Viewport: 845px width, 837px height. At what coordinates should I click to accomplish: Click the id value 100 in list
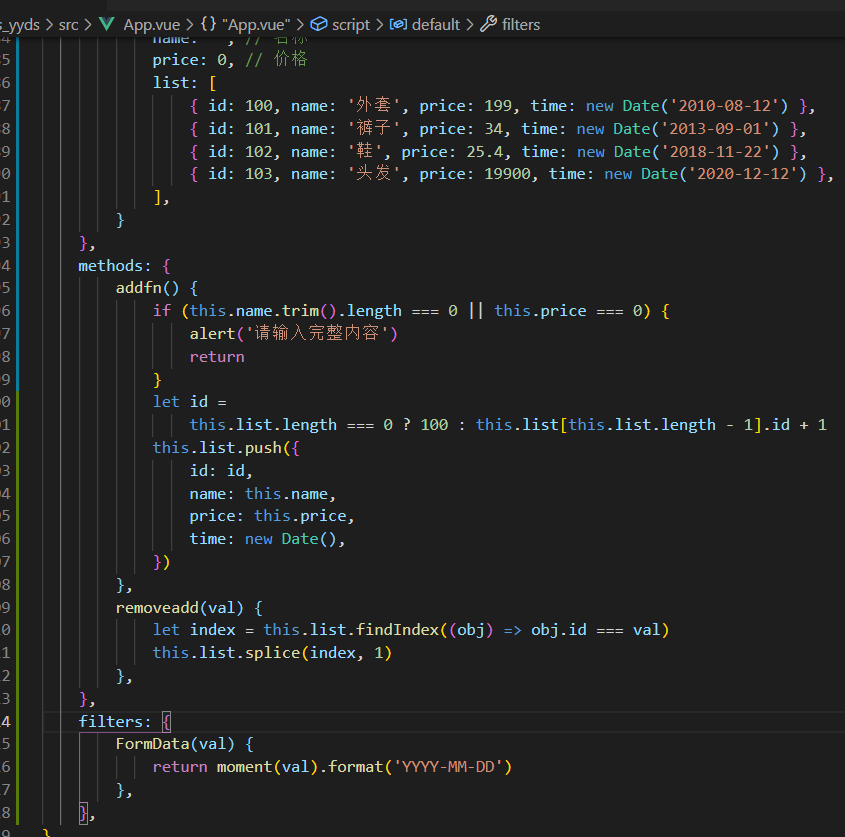(259, 106)
